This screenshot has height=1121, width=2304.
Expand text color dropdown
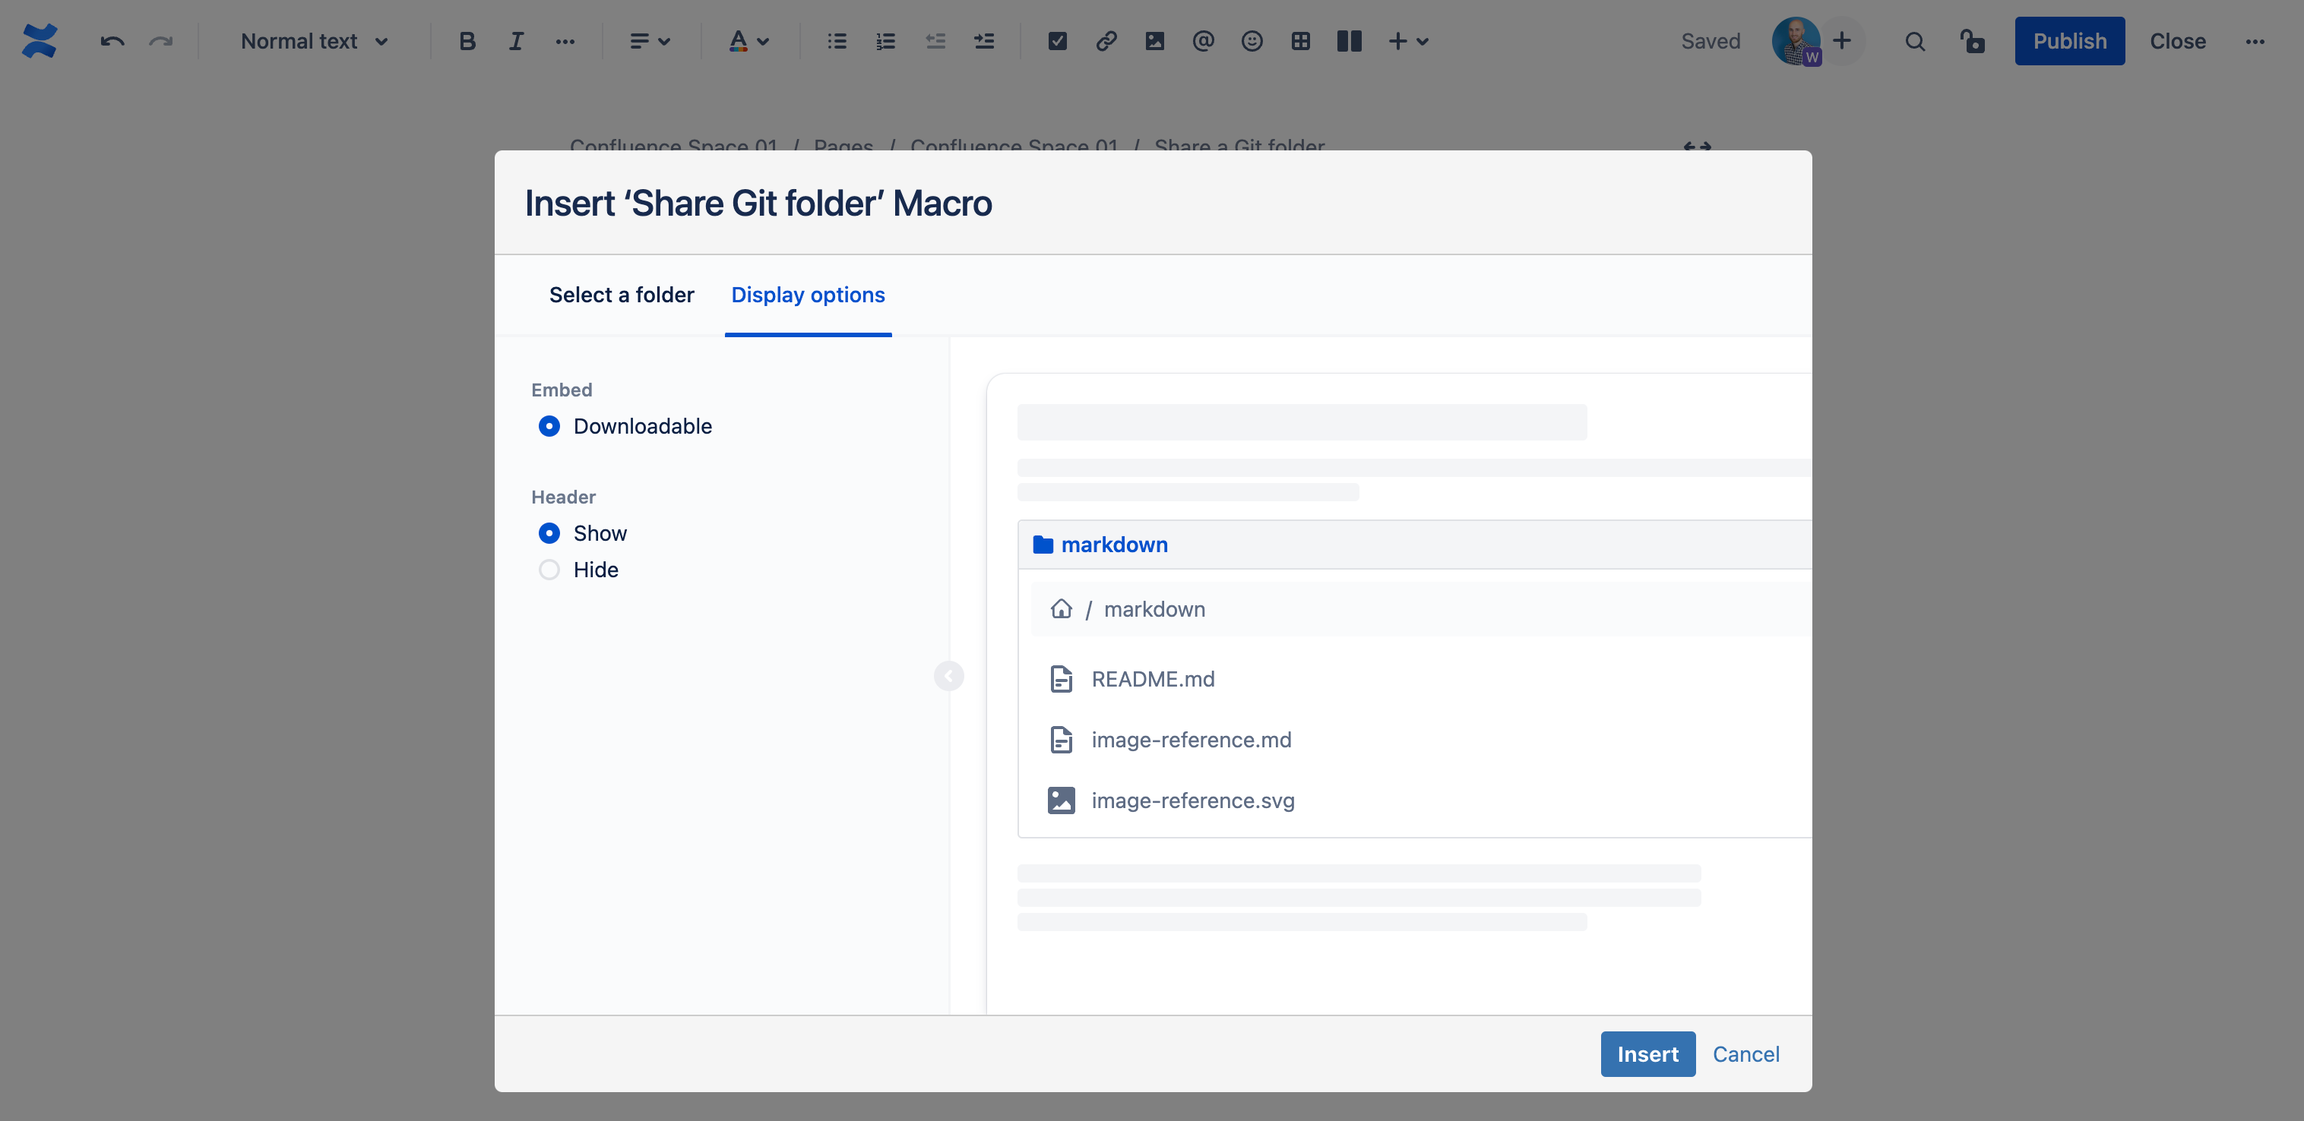point(748,41)
